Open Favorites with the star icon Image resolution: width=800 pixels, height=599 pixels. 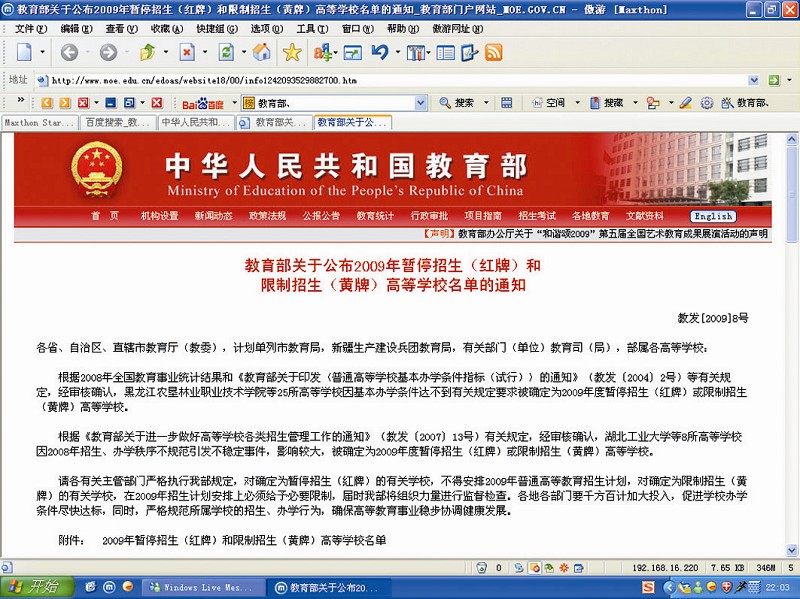point(292,52)
